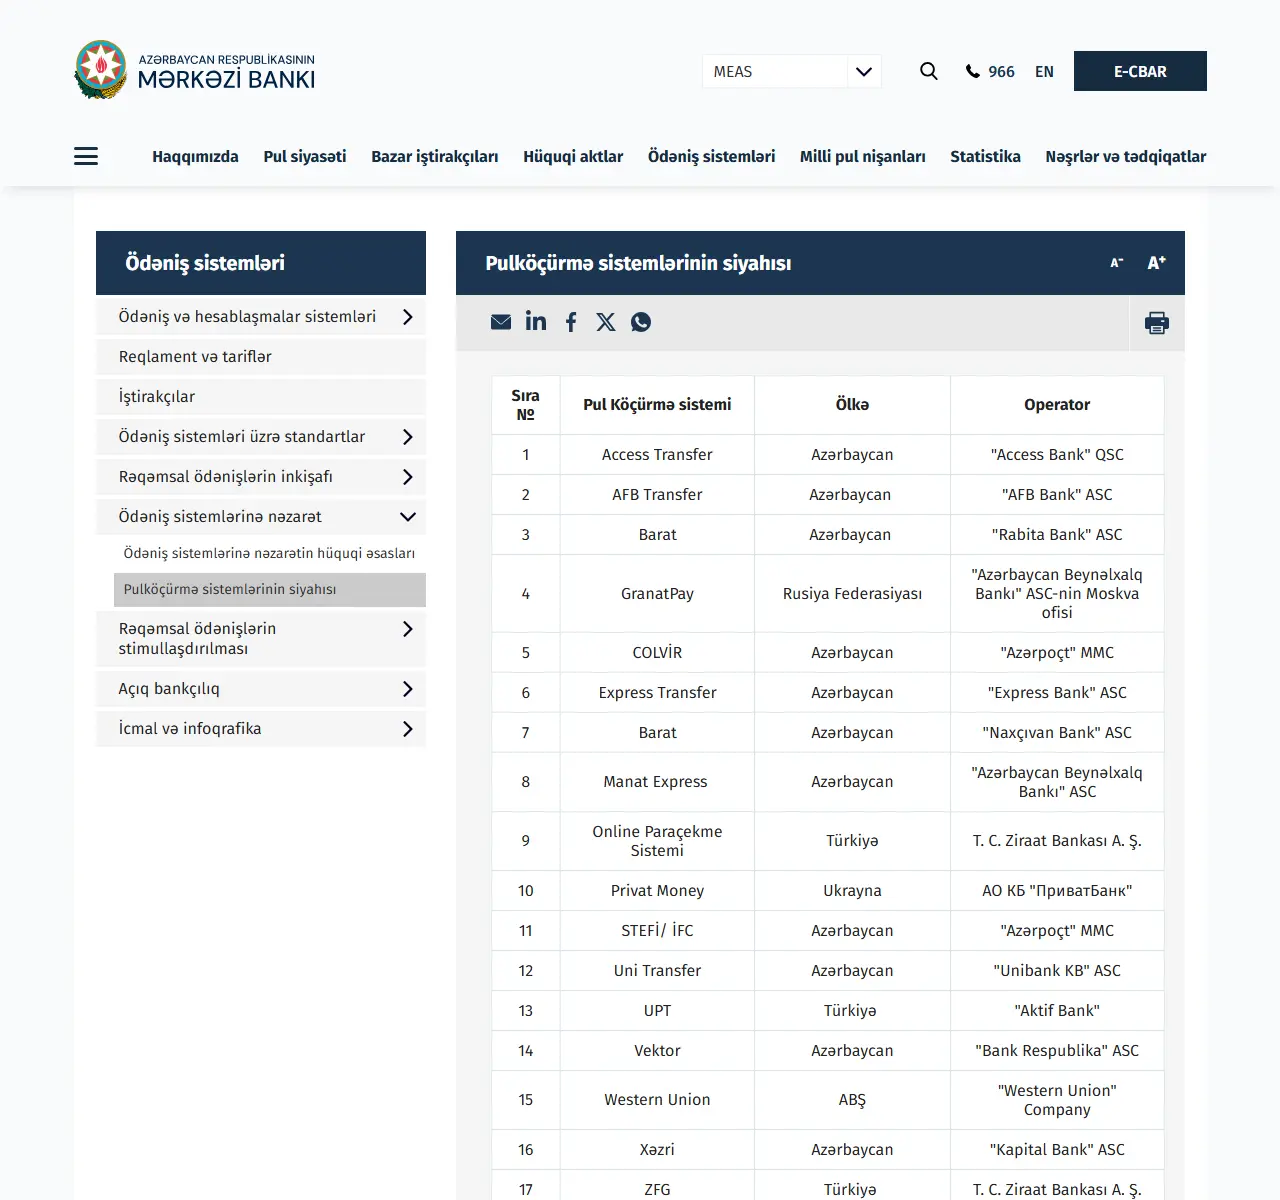1280x1200 pixels.
Task: Share the page via email icon
Action: 501,322
